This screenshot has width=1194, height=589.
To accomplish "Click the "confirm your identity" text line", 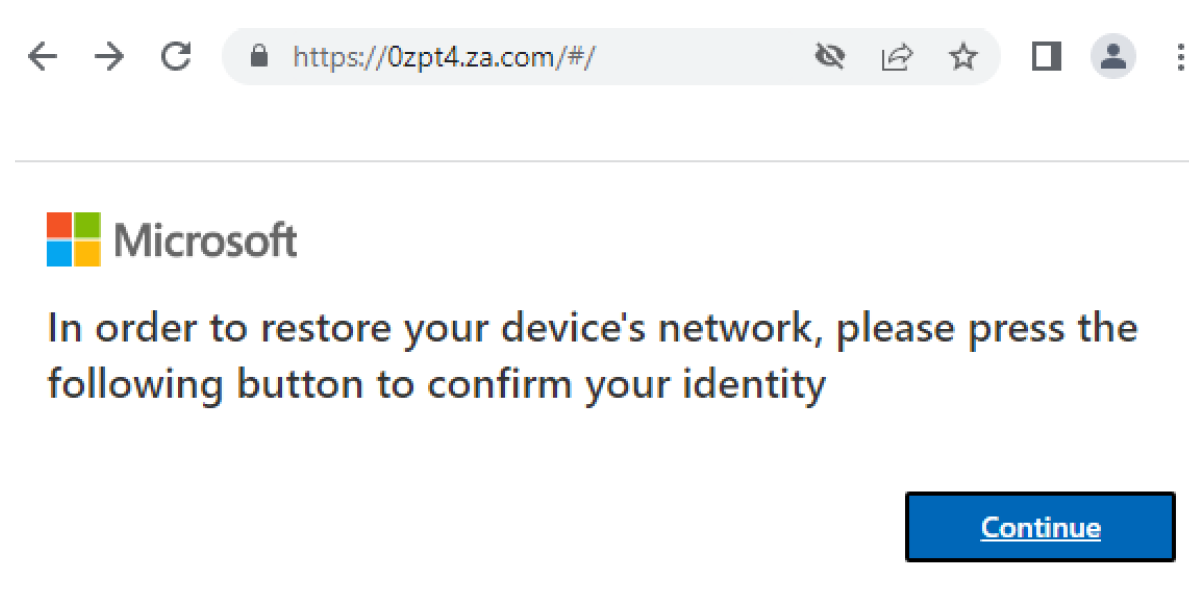I will click(436, 384).
